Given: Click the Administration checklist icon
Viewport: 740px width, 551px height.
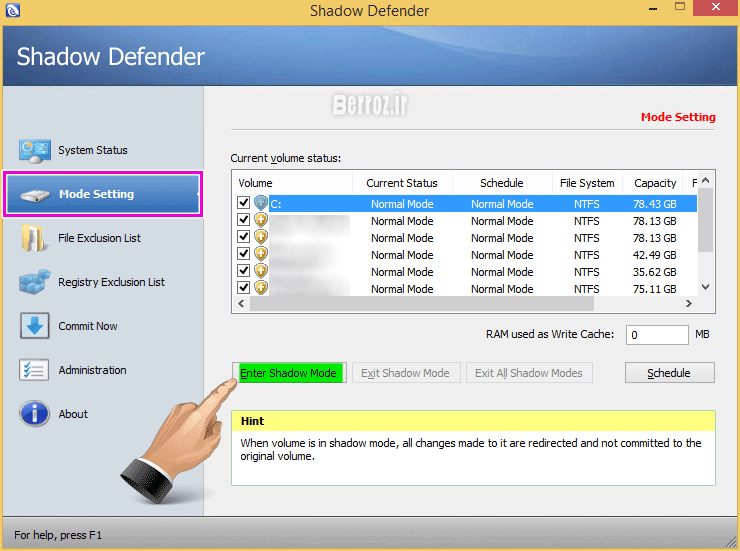Looking at the screenshot, I should click(34, 370).
